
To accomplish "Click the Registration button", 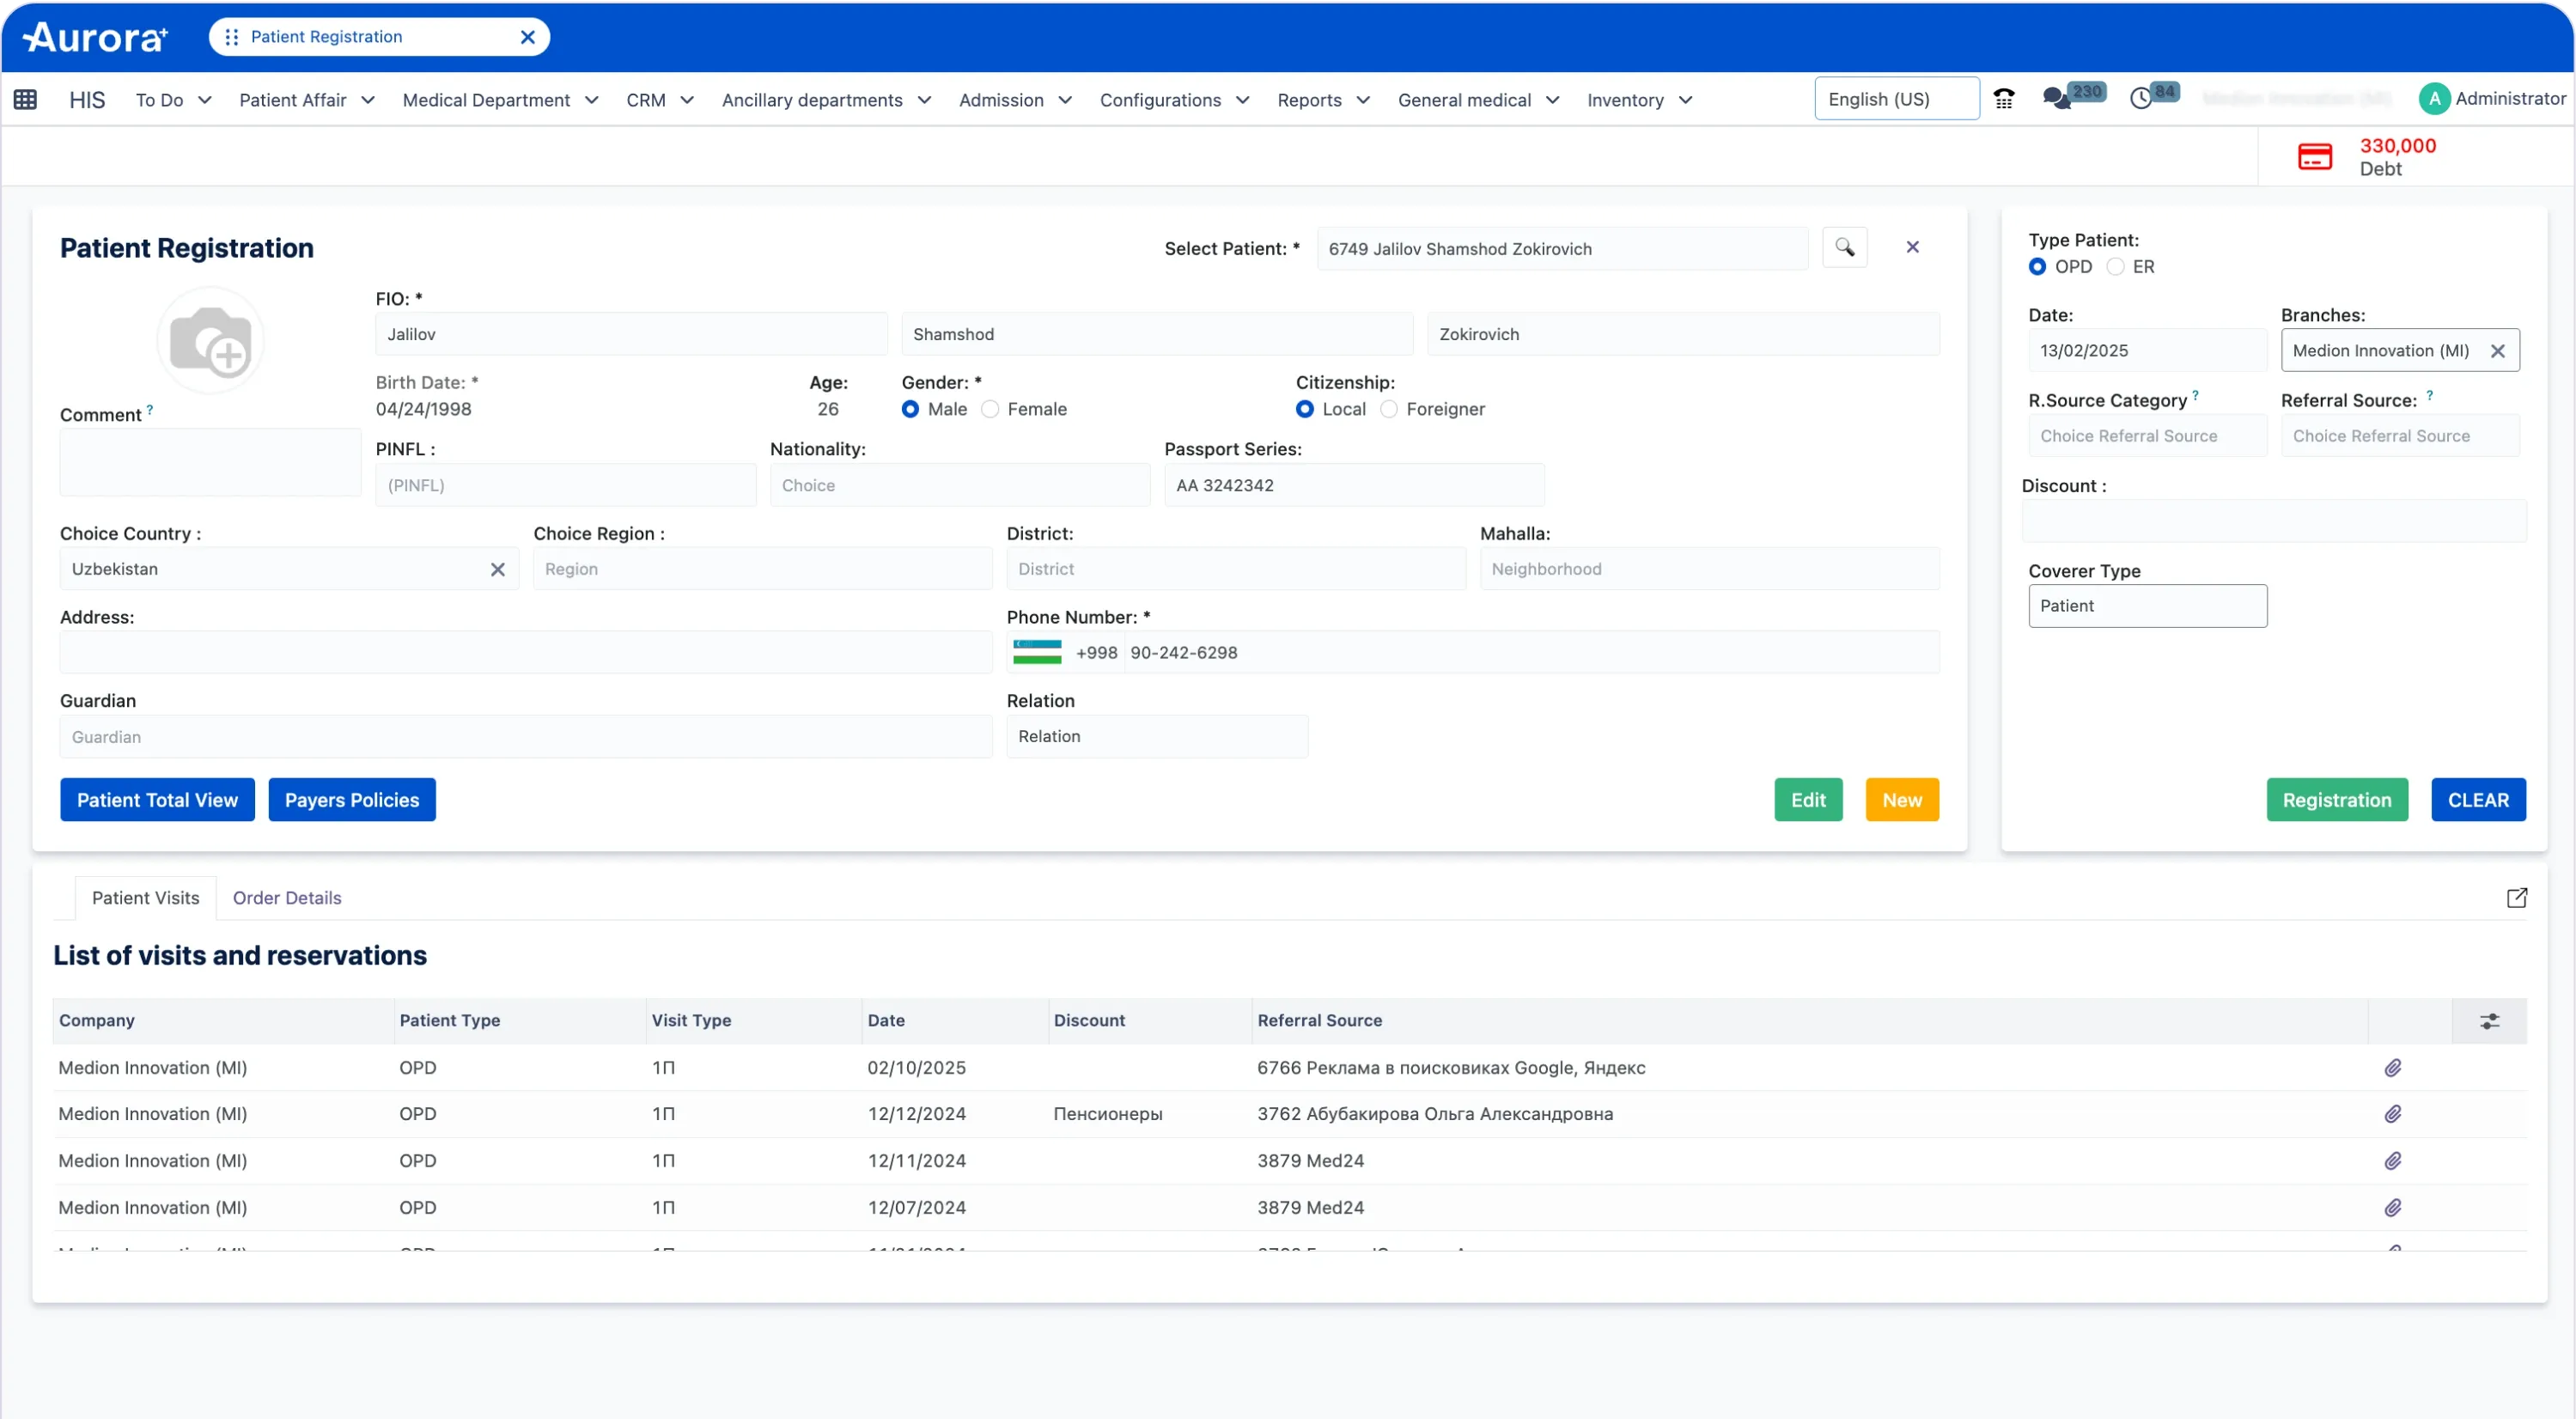I will pos(2337,799).
